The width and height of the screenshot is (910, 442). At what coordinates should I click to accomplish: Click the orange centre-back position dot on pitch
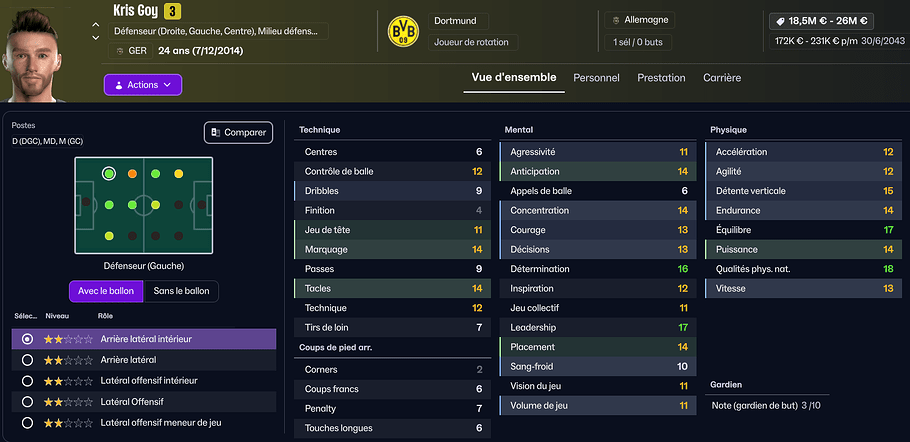click(132, 173)
